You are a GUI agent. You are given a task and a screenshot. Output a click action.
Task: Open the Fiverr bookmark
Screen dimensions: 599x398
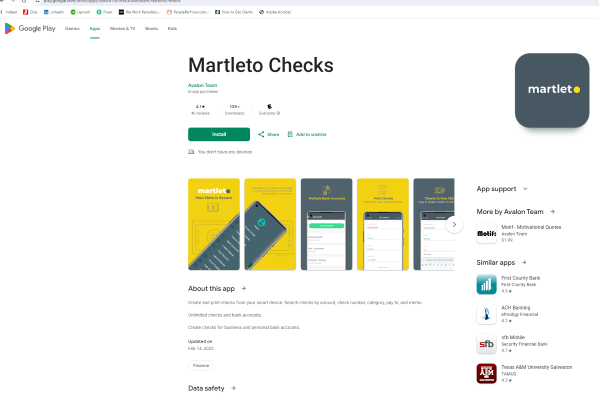pos(104,12)
